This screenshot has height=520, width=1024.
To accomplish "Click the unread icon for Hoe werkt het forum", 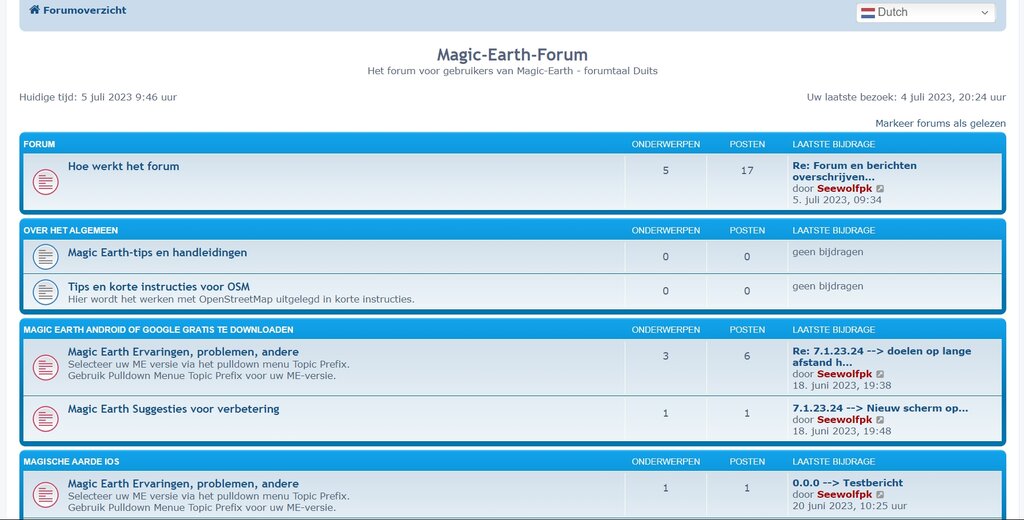I will click(x=45, y=182).
